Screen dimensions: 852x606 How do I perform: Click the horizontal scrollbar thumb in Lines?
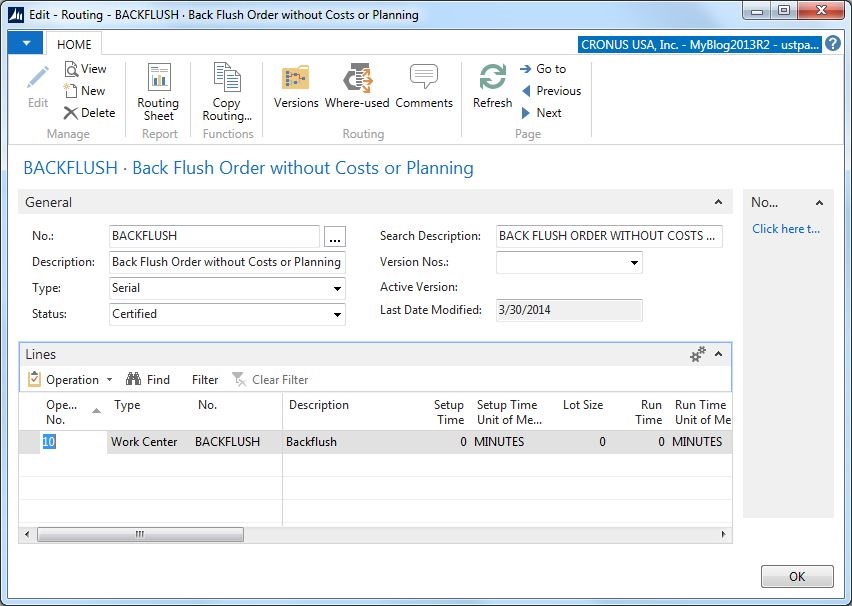pyautogui.click(x=140, y=534)
